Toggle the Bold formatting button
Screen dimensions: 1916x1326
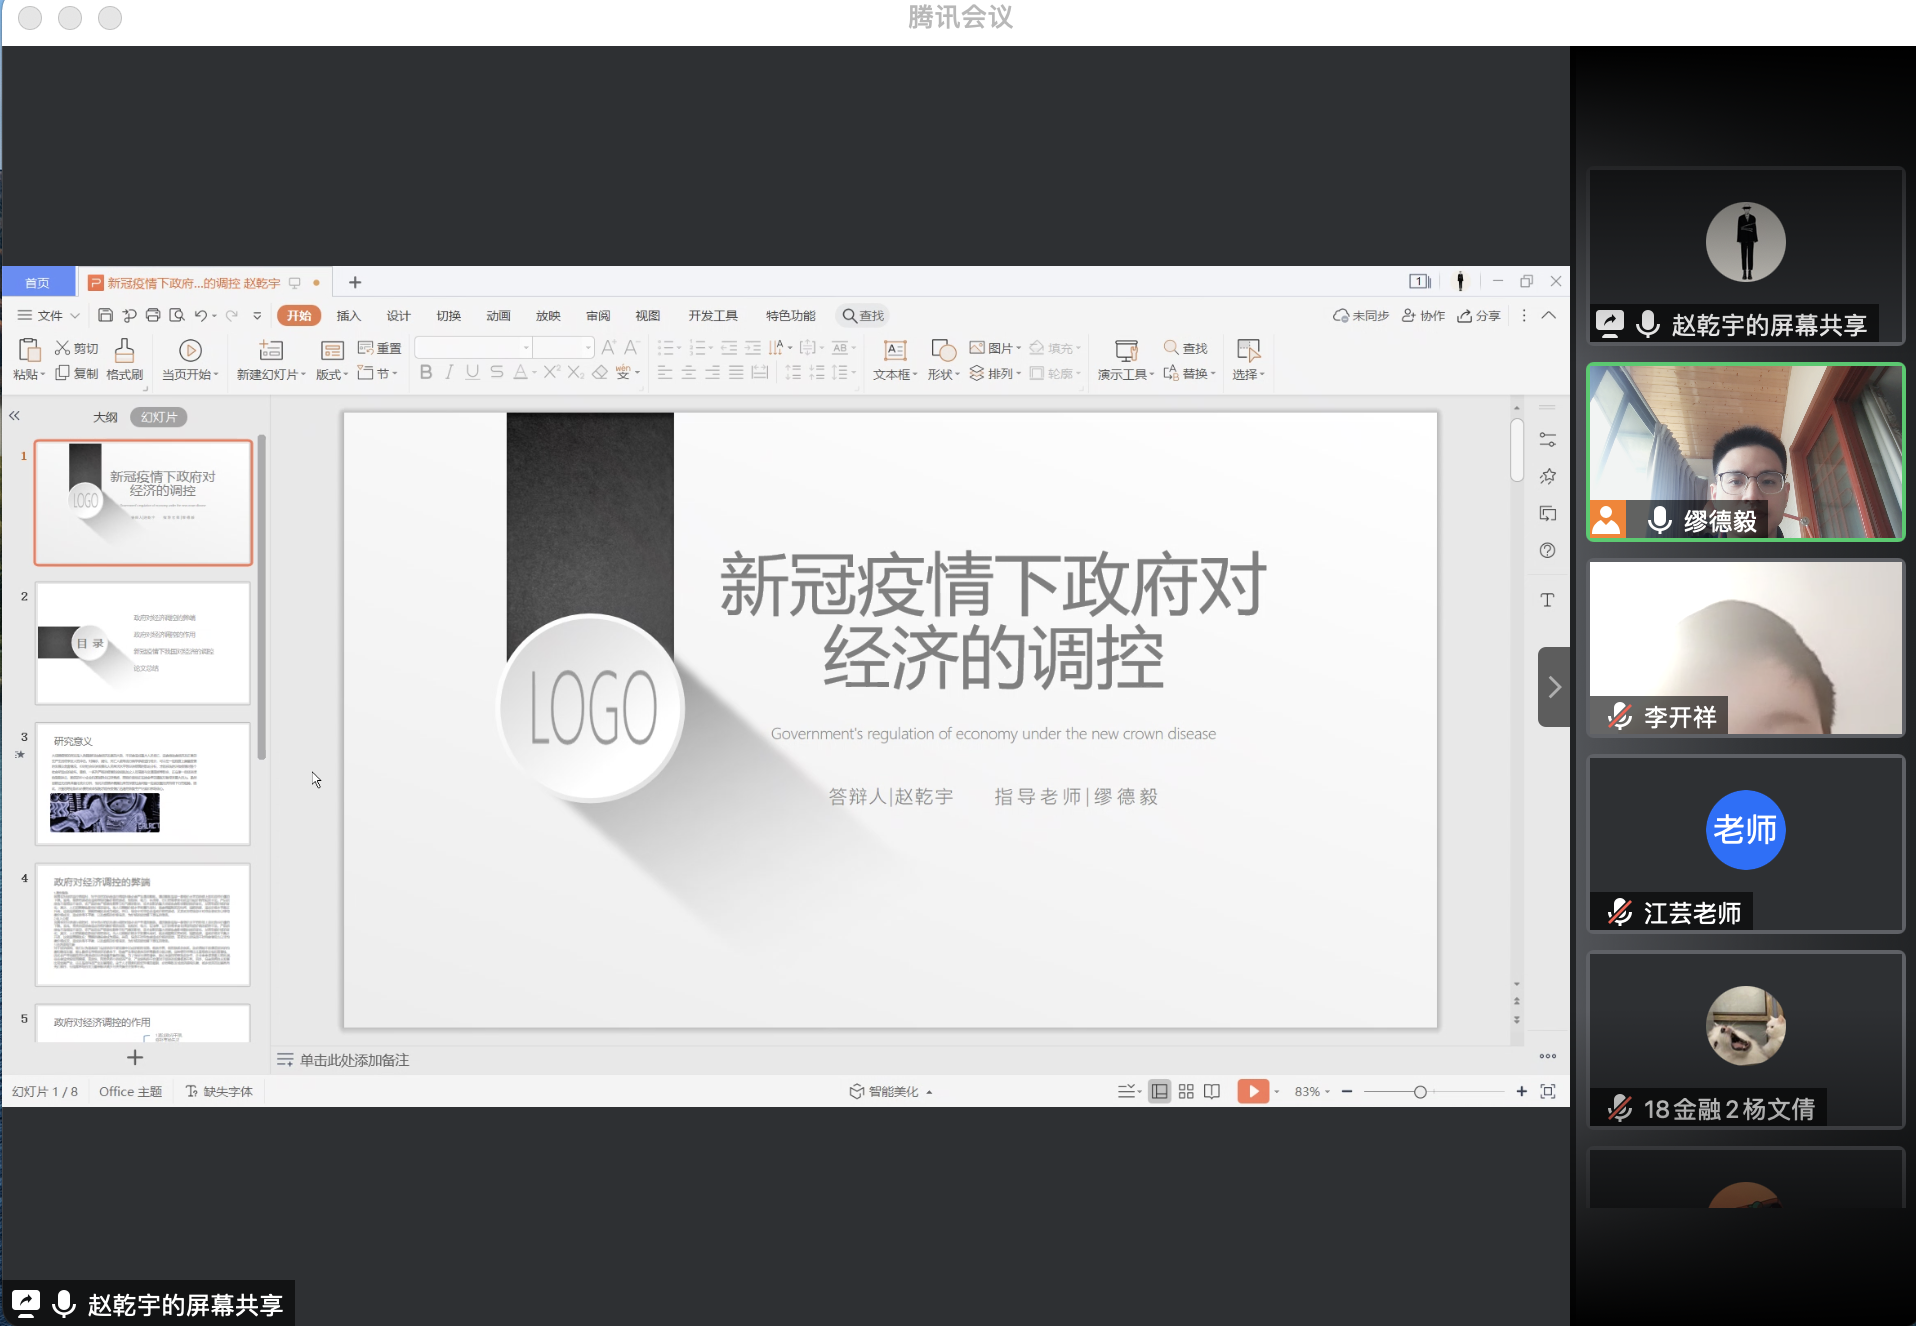[426, 372]
